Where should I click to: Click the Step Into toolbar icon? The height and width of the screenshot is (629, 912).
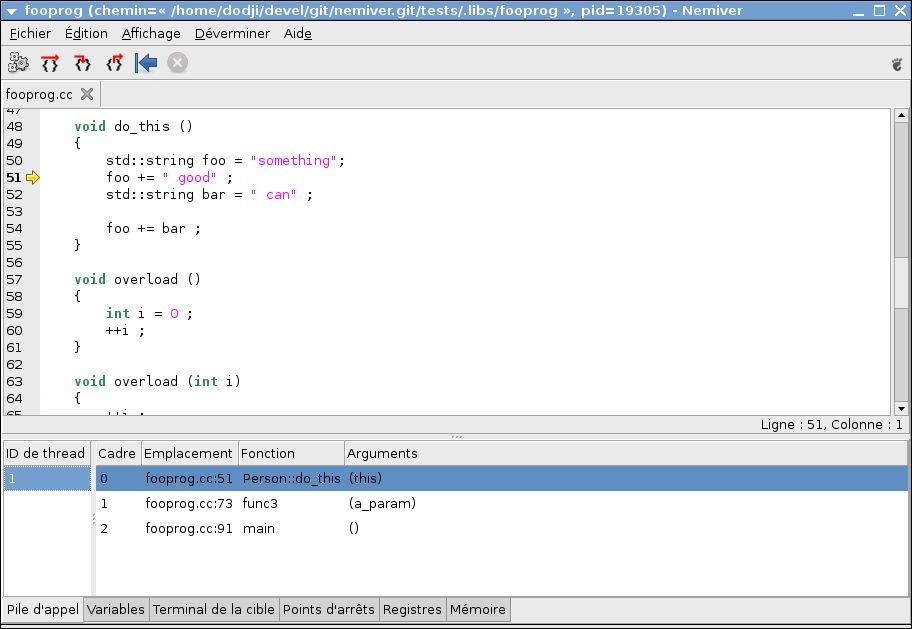(x=82, y=63)
